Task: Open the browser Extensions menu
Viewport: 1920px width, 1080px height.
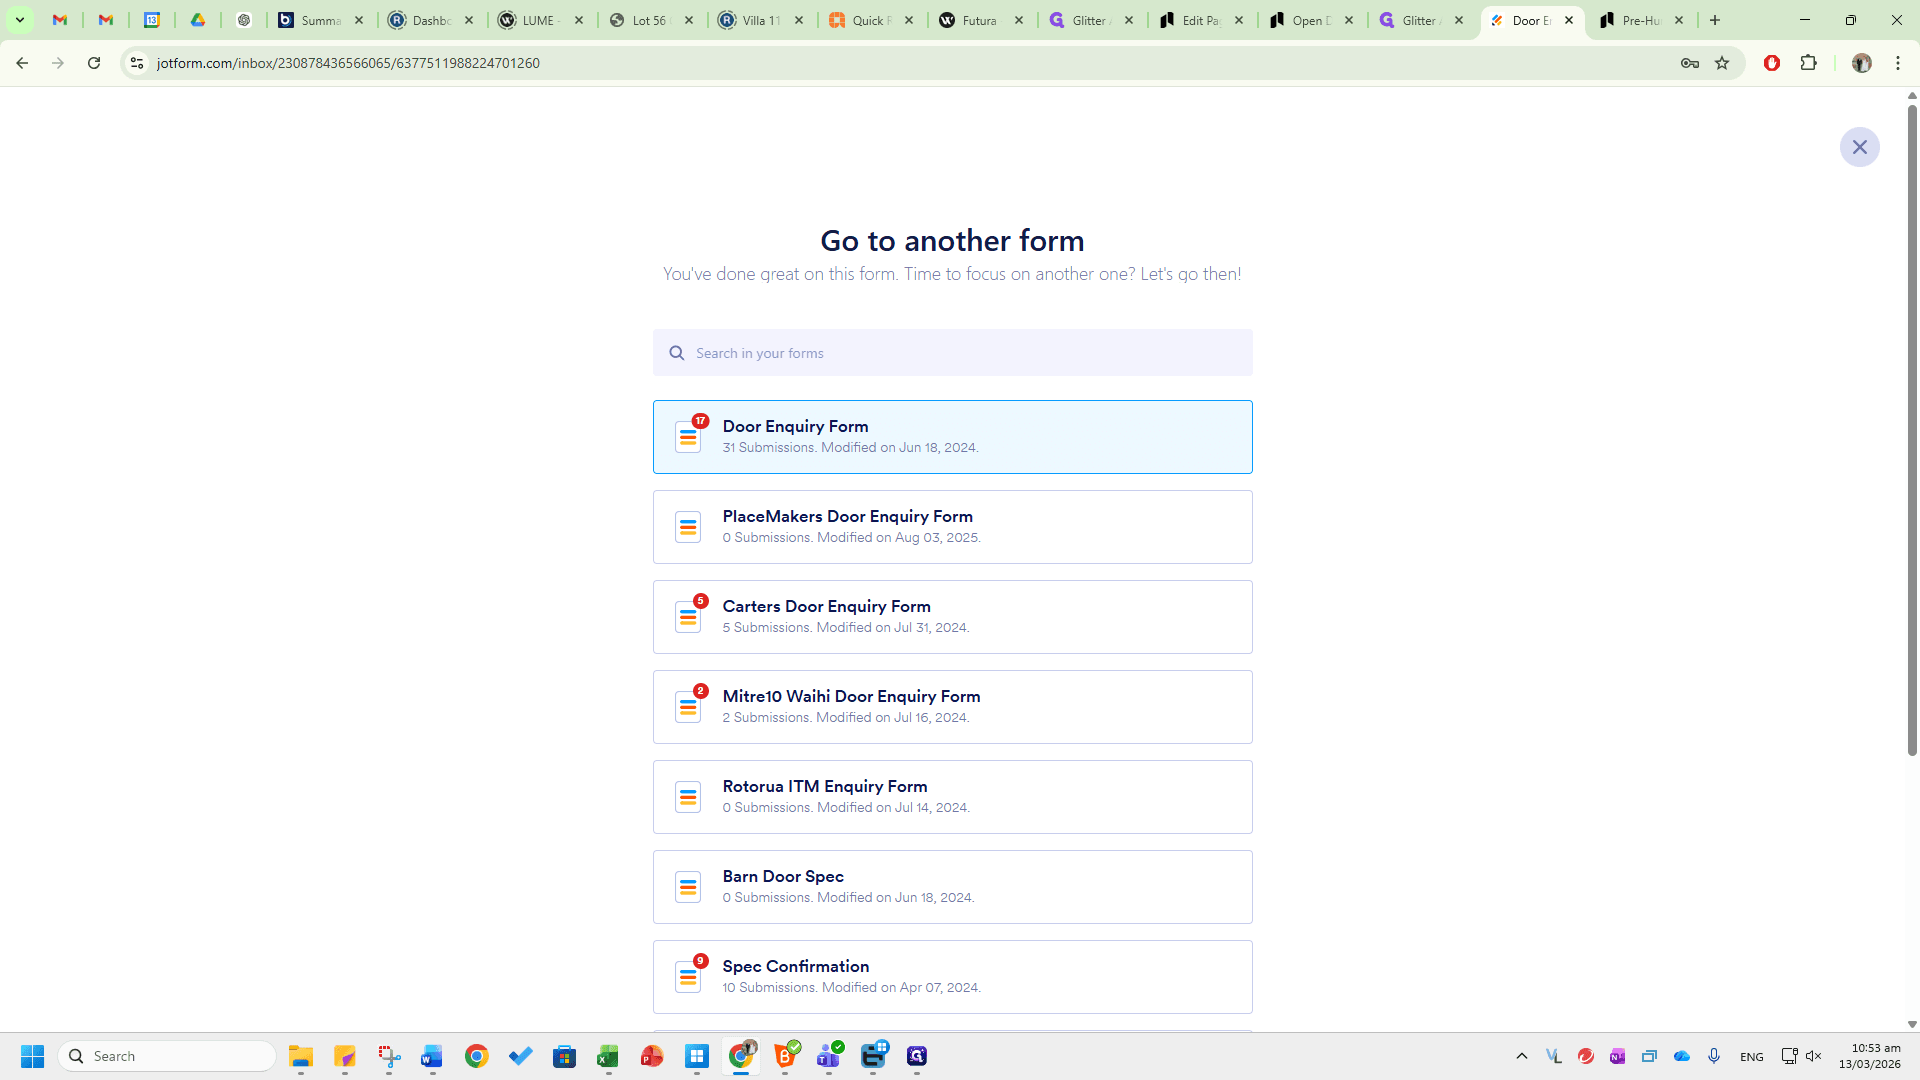Action: [1808, 63]
